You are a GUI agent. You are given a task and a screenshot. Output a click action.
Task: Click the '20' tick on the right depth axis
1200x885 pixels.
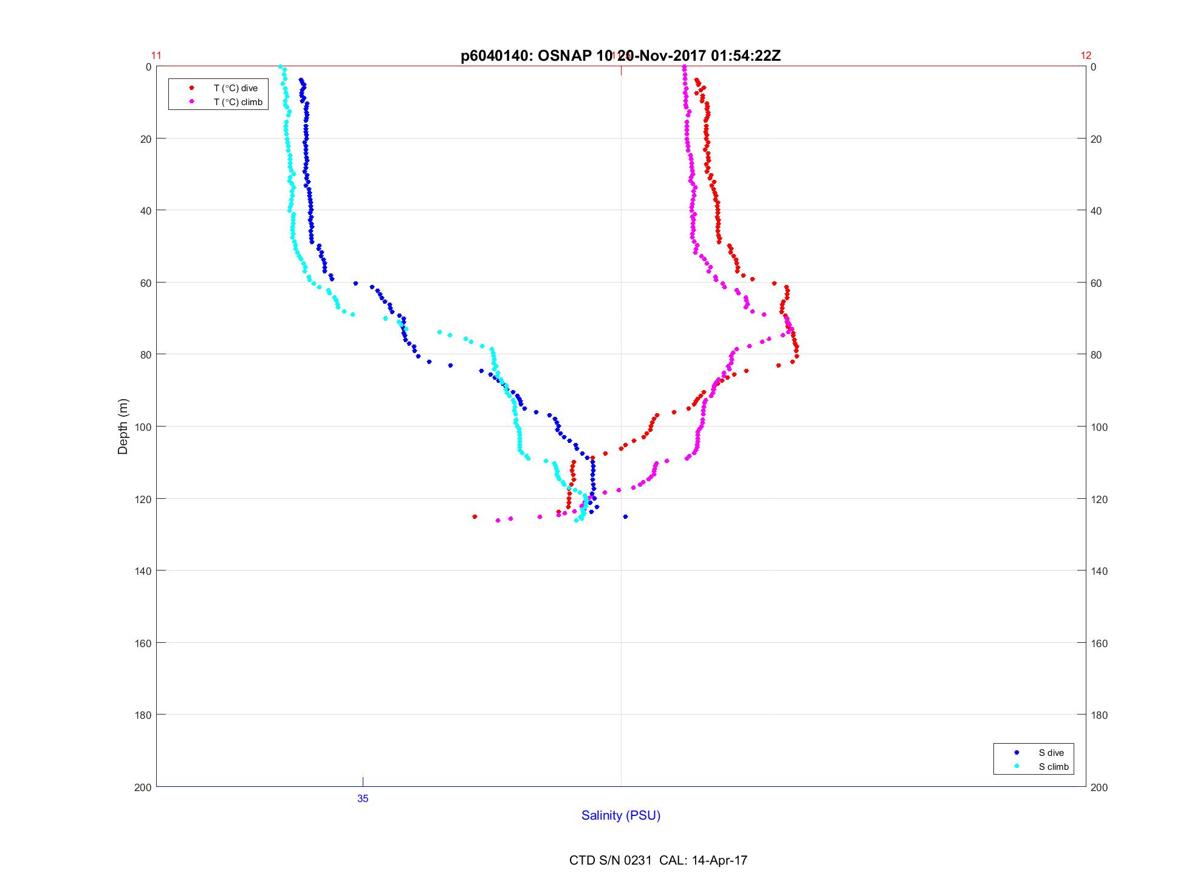point(1097,139)
